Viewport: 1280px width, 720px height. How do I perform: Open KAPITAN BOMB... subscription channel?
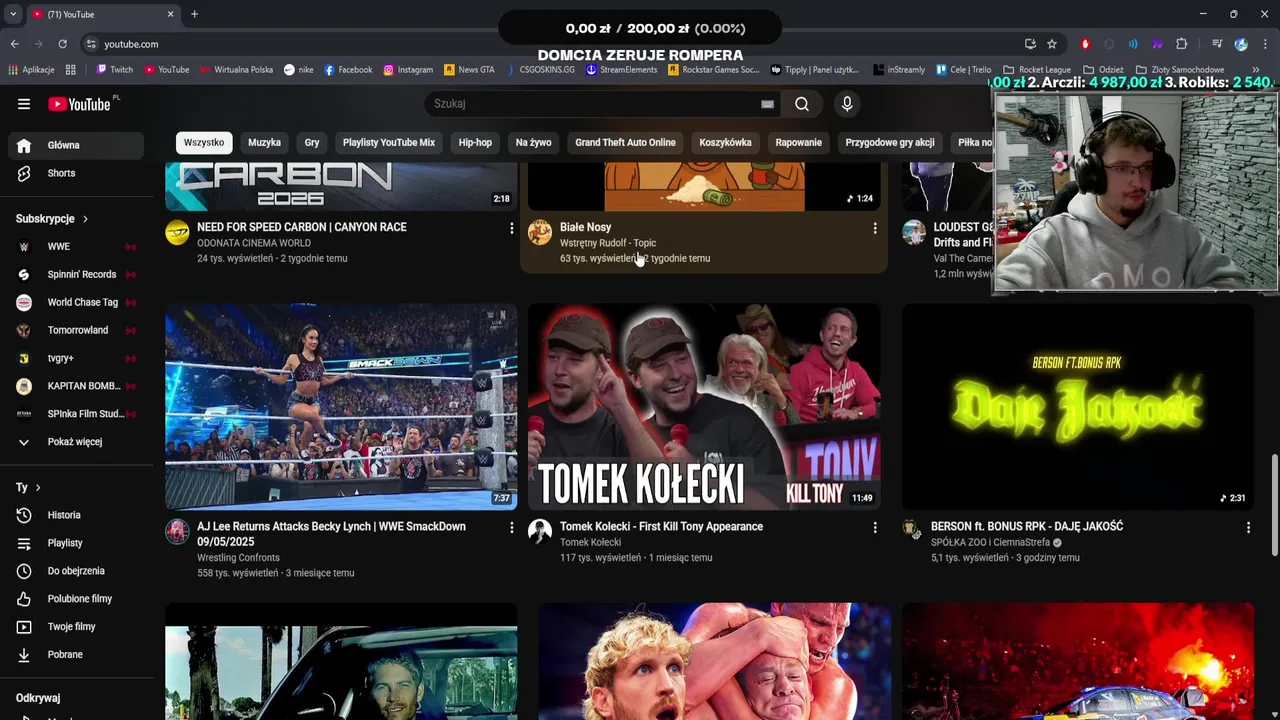coord(76,387)
